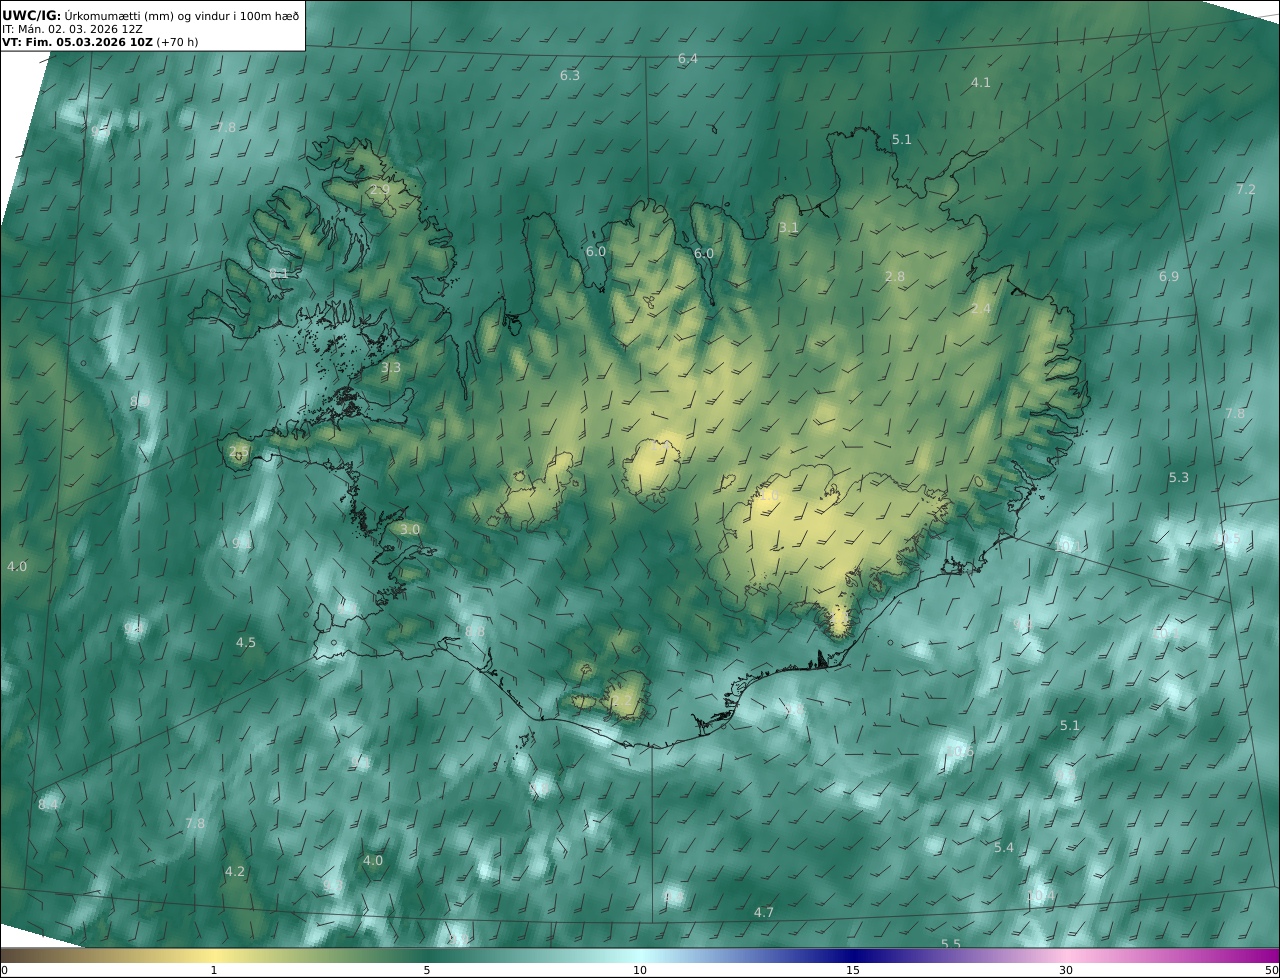
Task: Click the UWC/IG title line
Action: pos(151,15)
